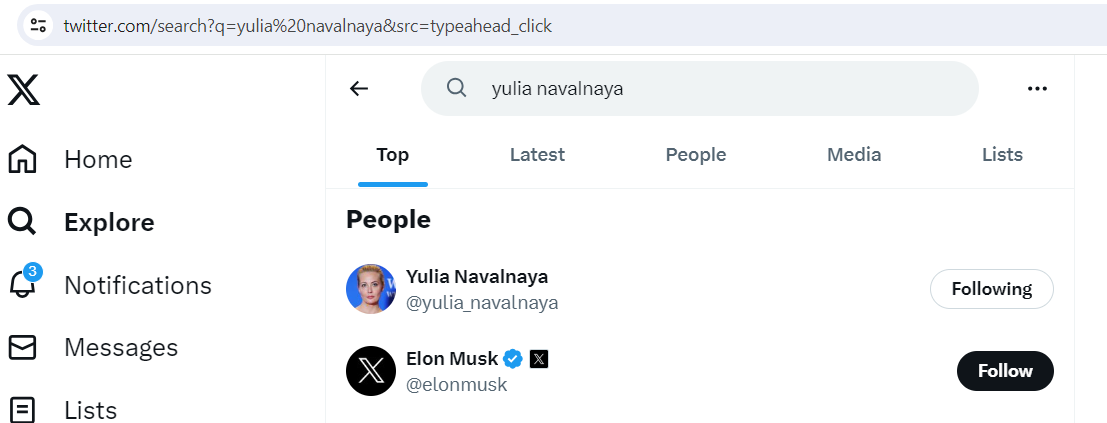Open the three-dot search options menu
Screen dimensions: 1107x423
[x=1037, y=88]
